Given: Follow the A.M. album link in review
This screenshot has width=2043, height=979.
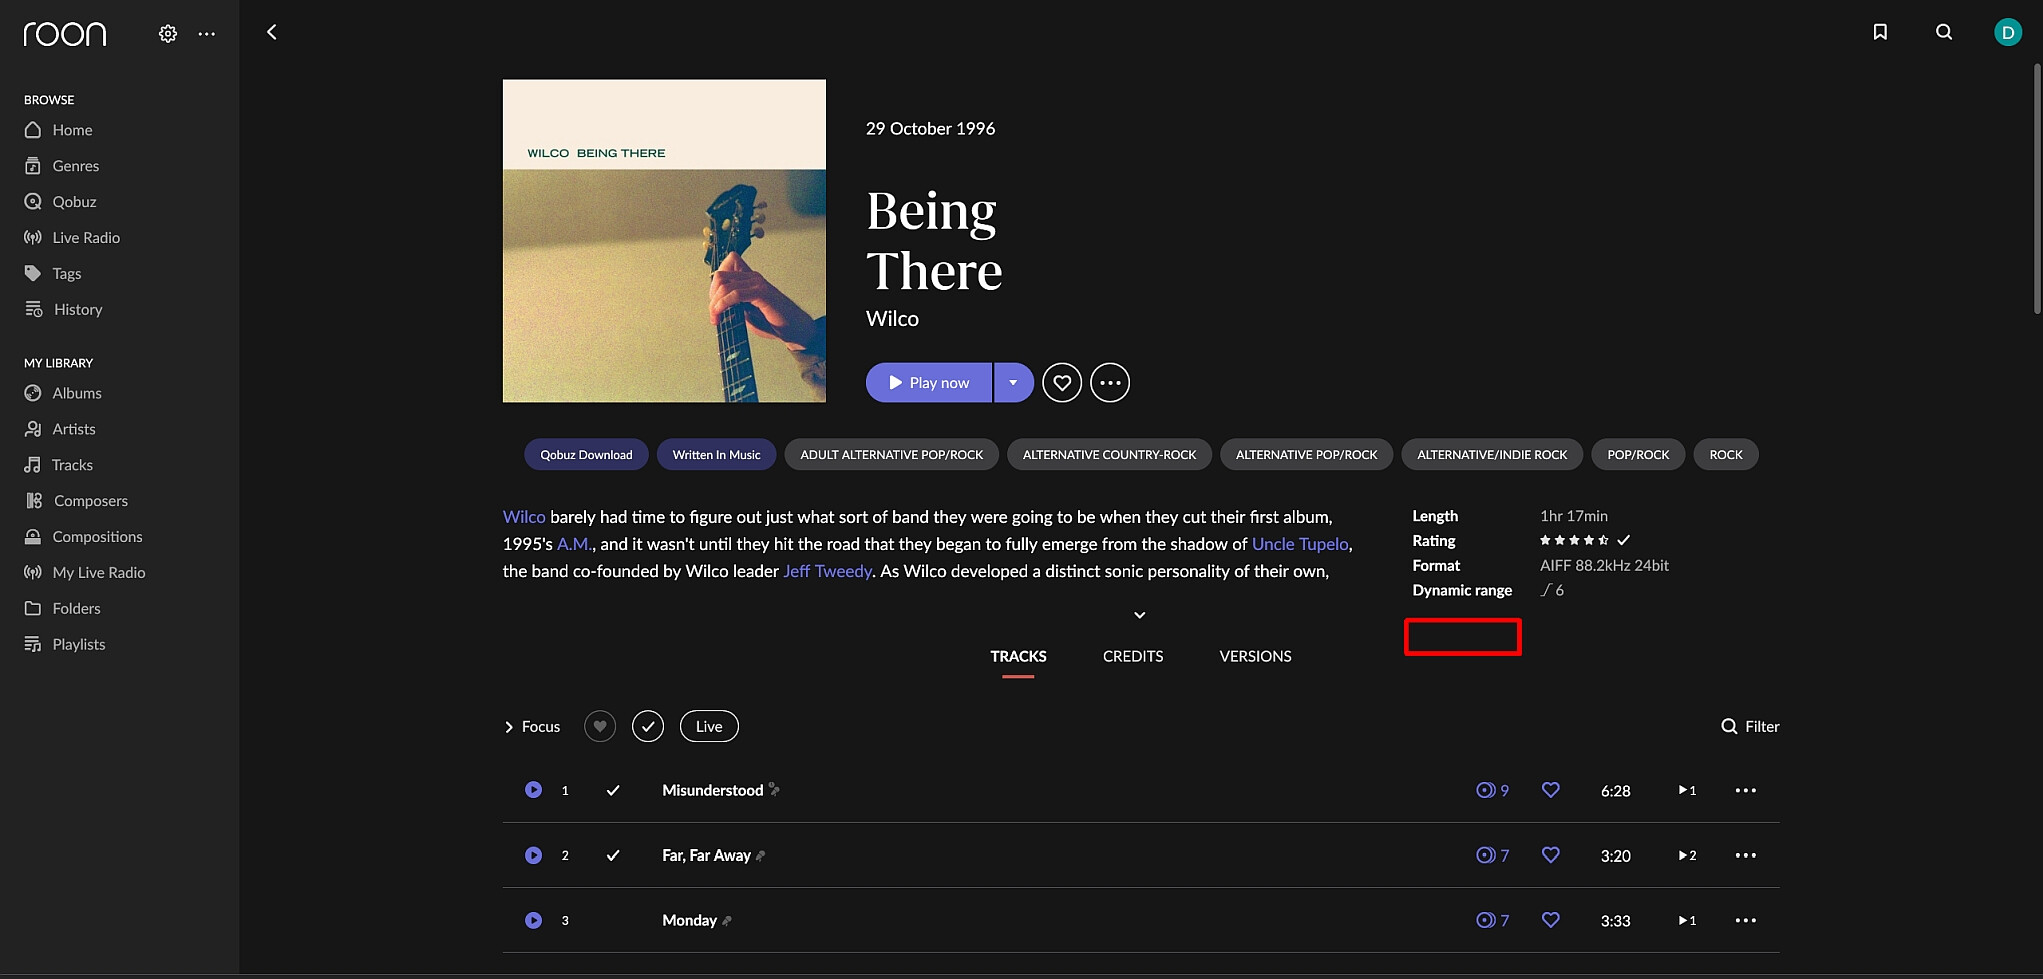Looking at the screenshot, I should (573, 545).
